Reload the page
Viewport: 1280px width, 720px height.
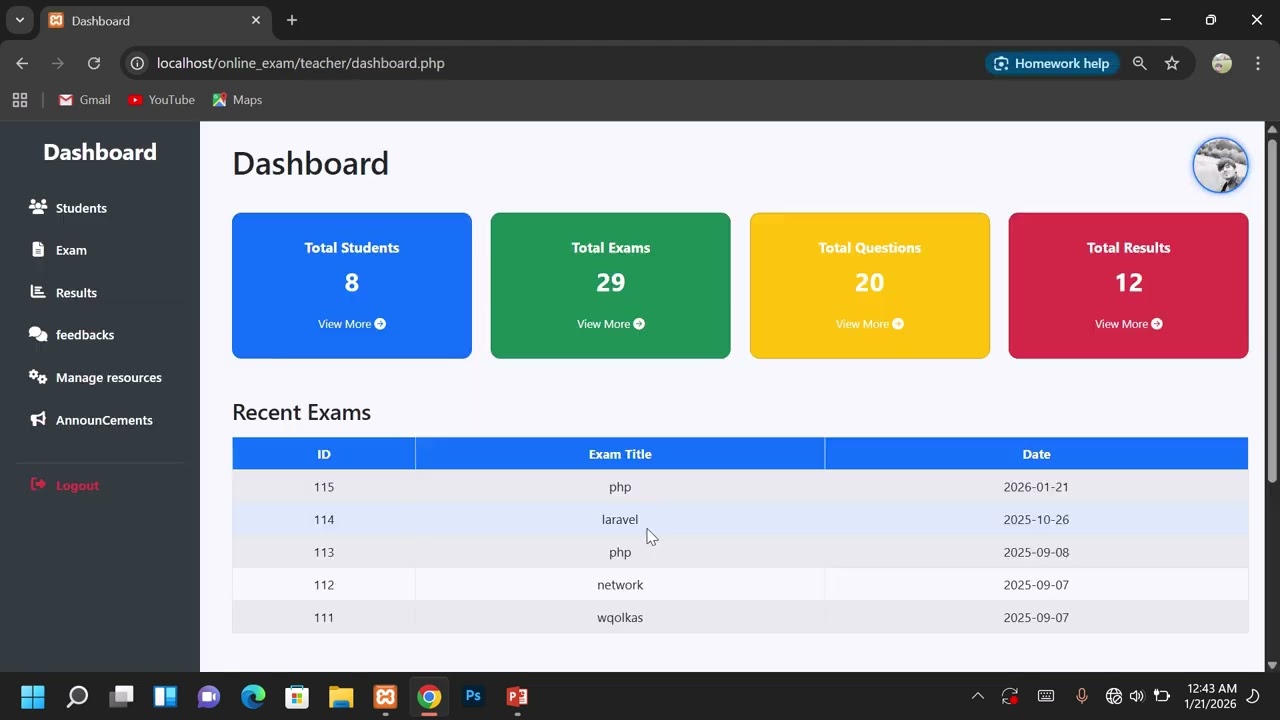click(94, 63)
